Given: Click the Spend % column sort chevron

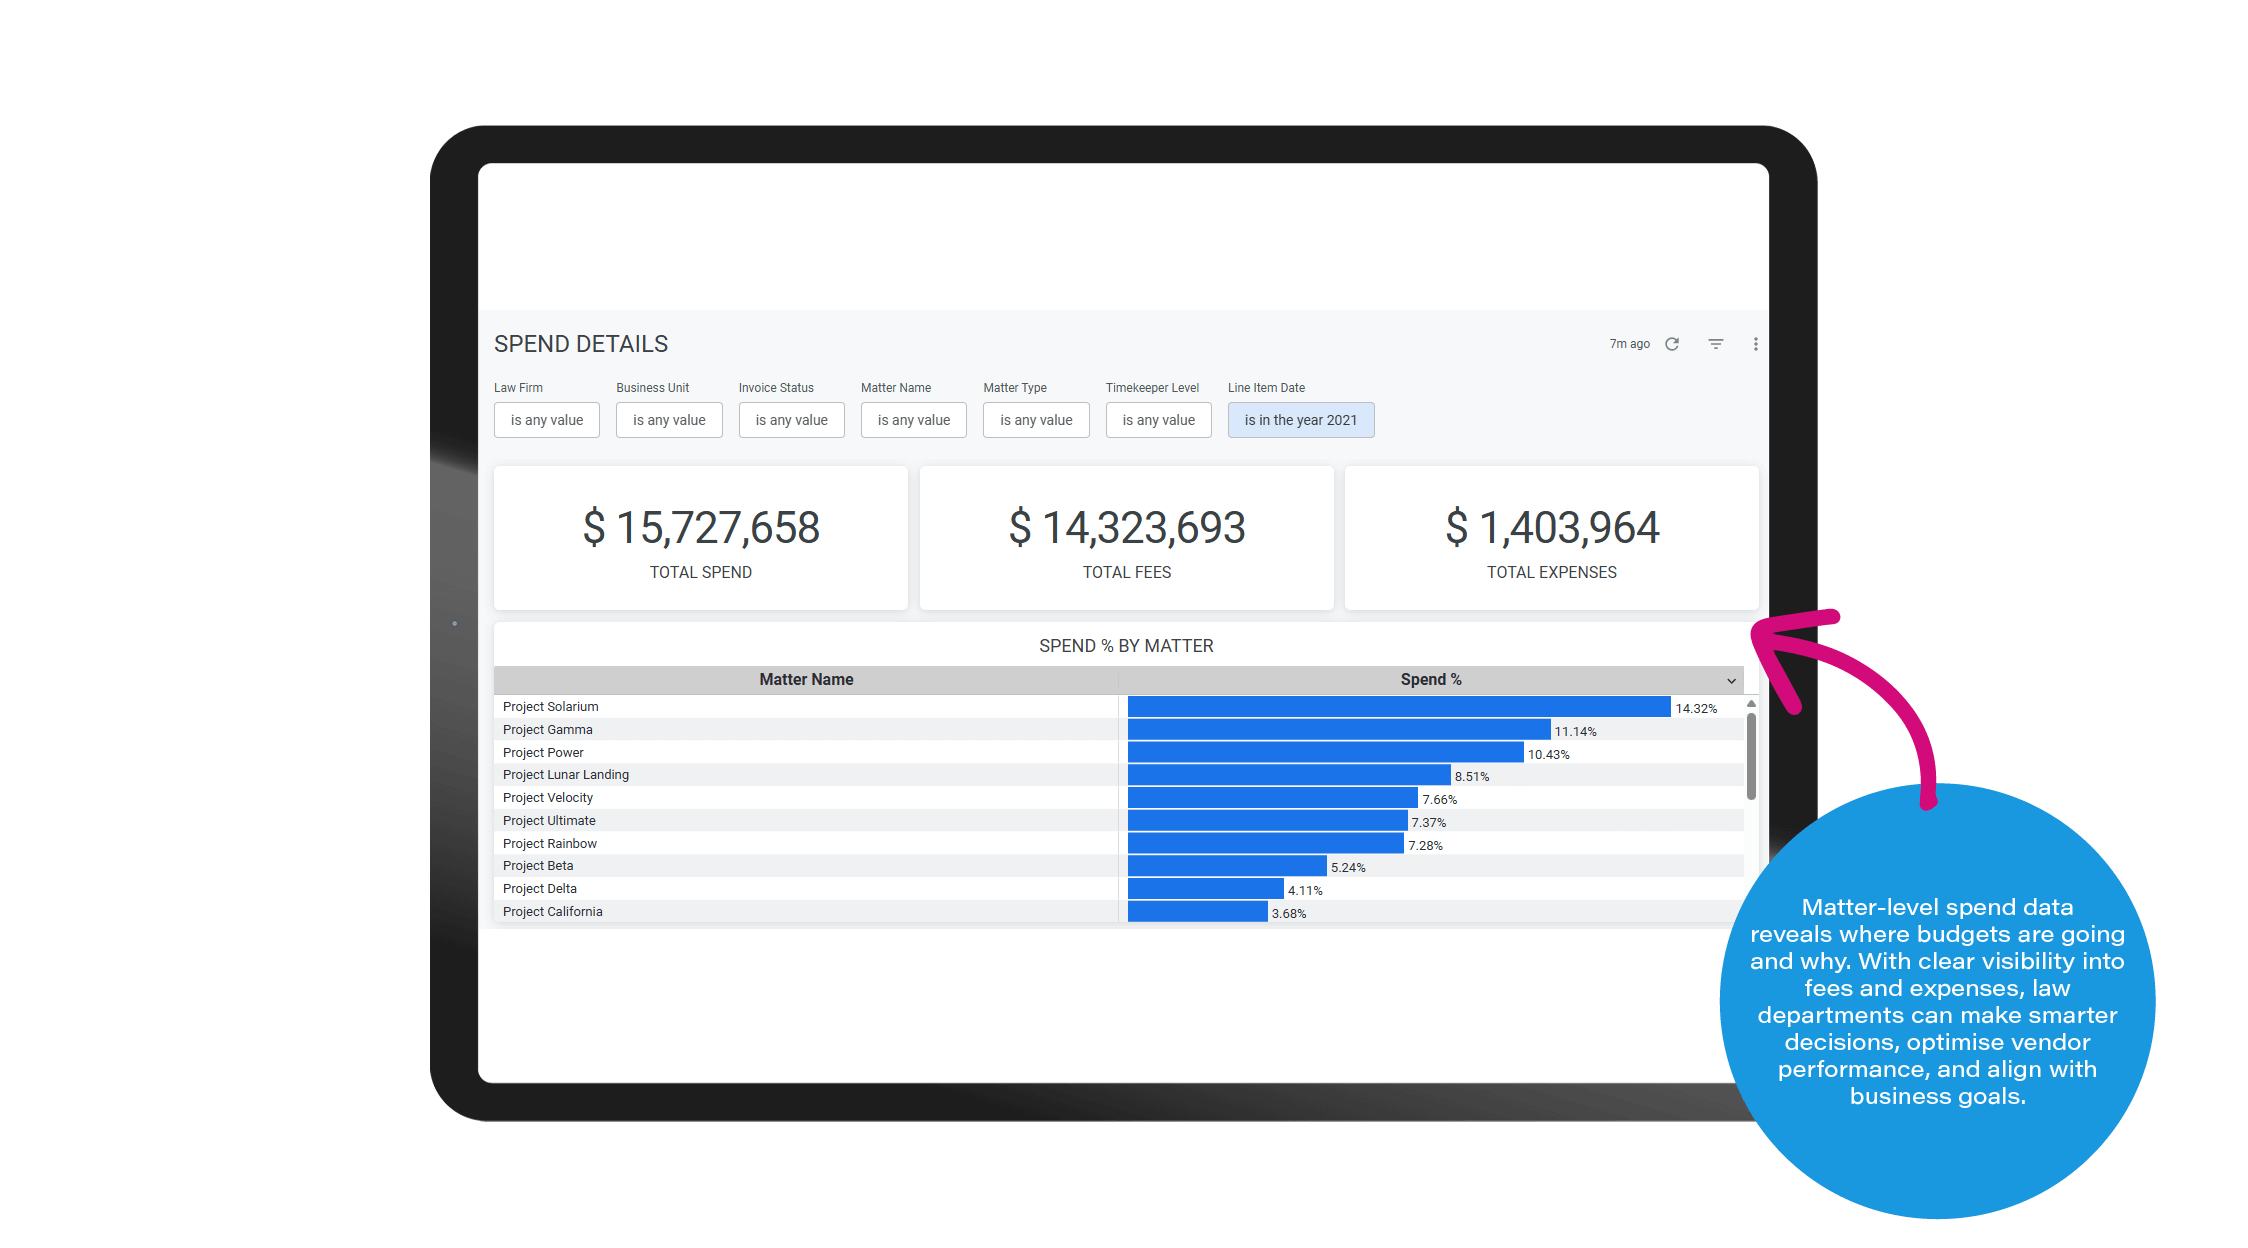Looking at the screenshot, I should coord(1731,681).
